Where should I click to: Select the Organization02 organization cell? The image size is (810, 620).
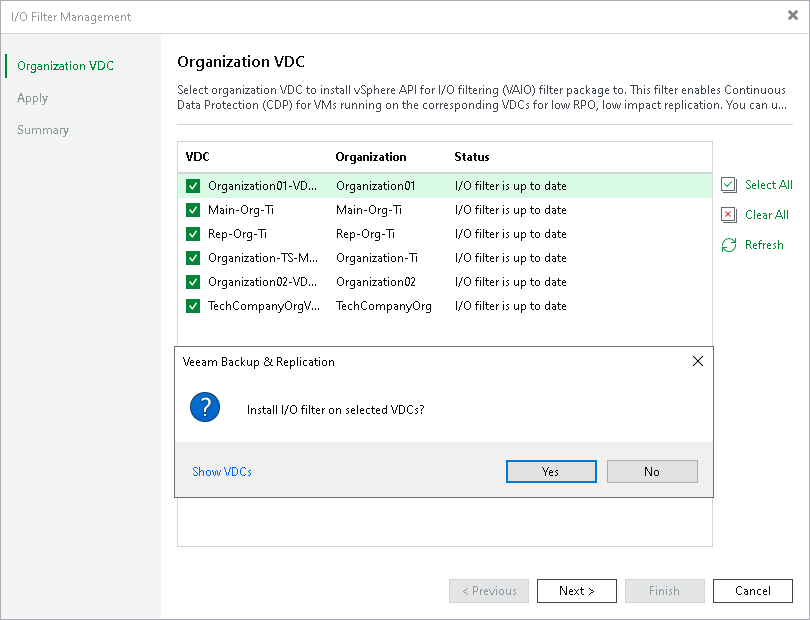(376, 282)
